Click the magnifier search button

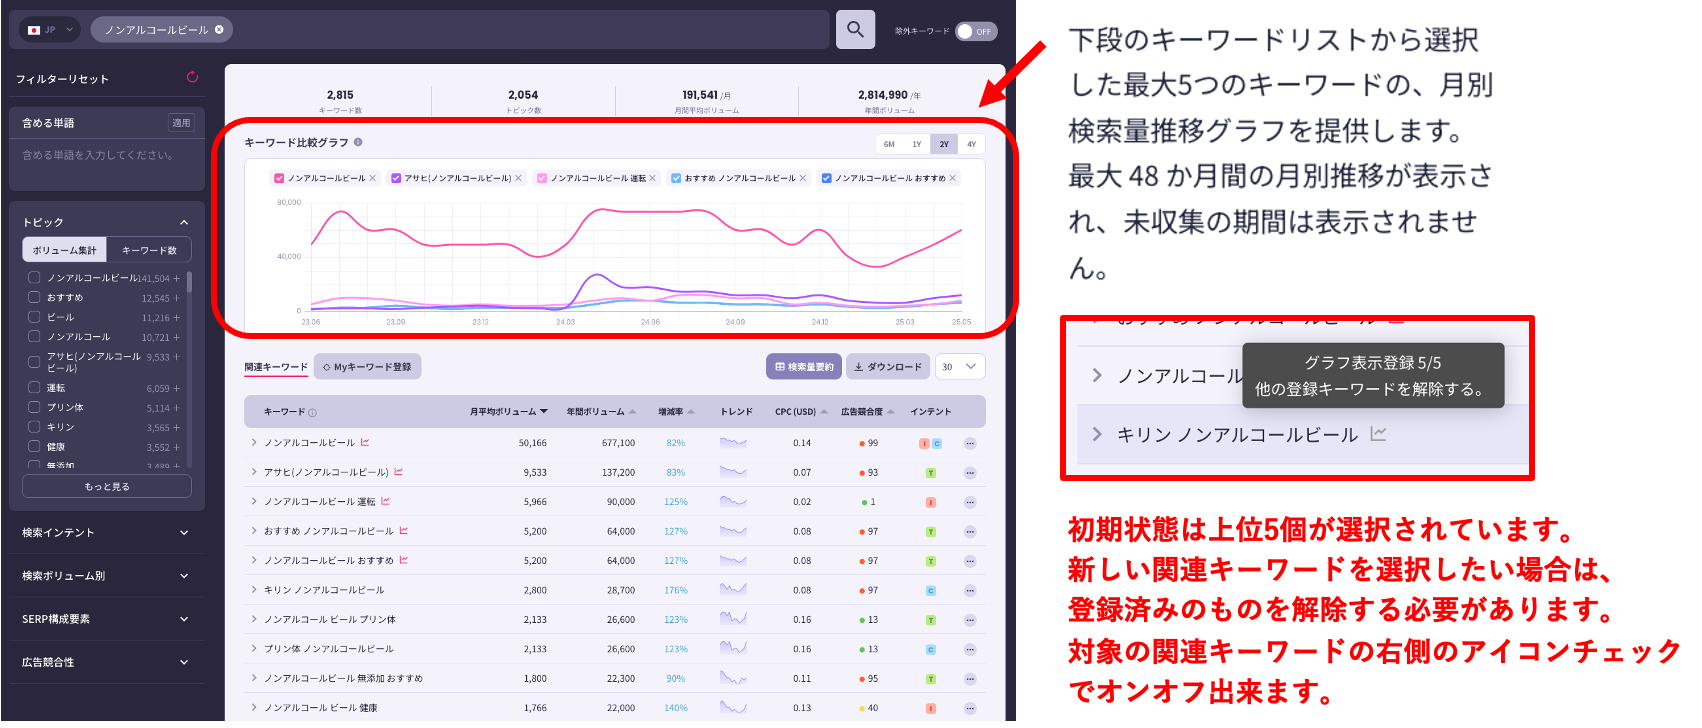855,30
